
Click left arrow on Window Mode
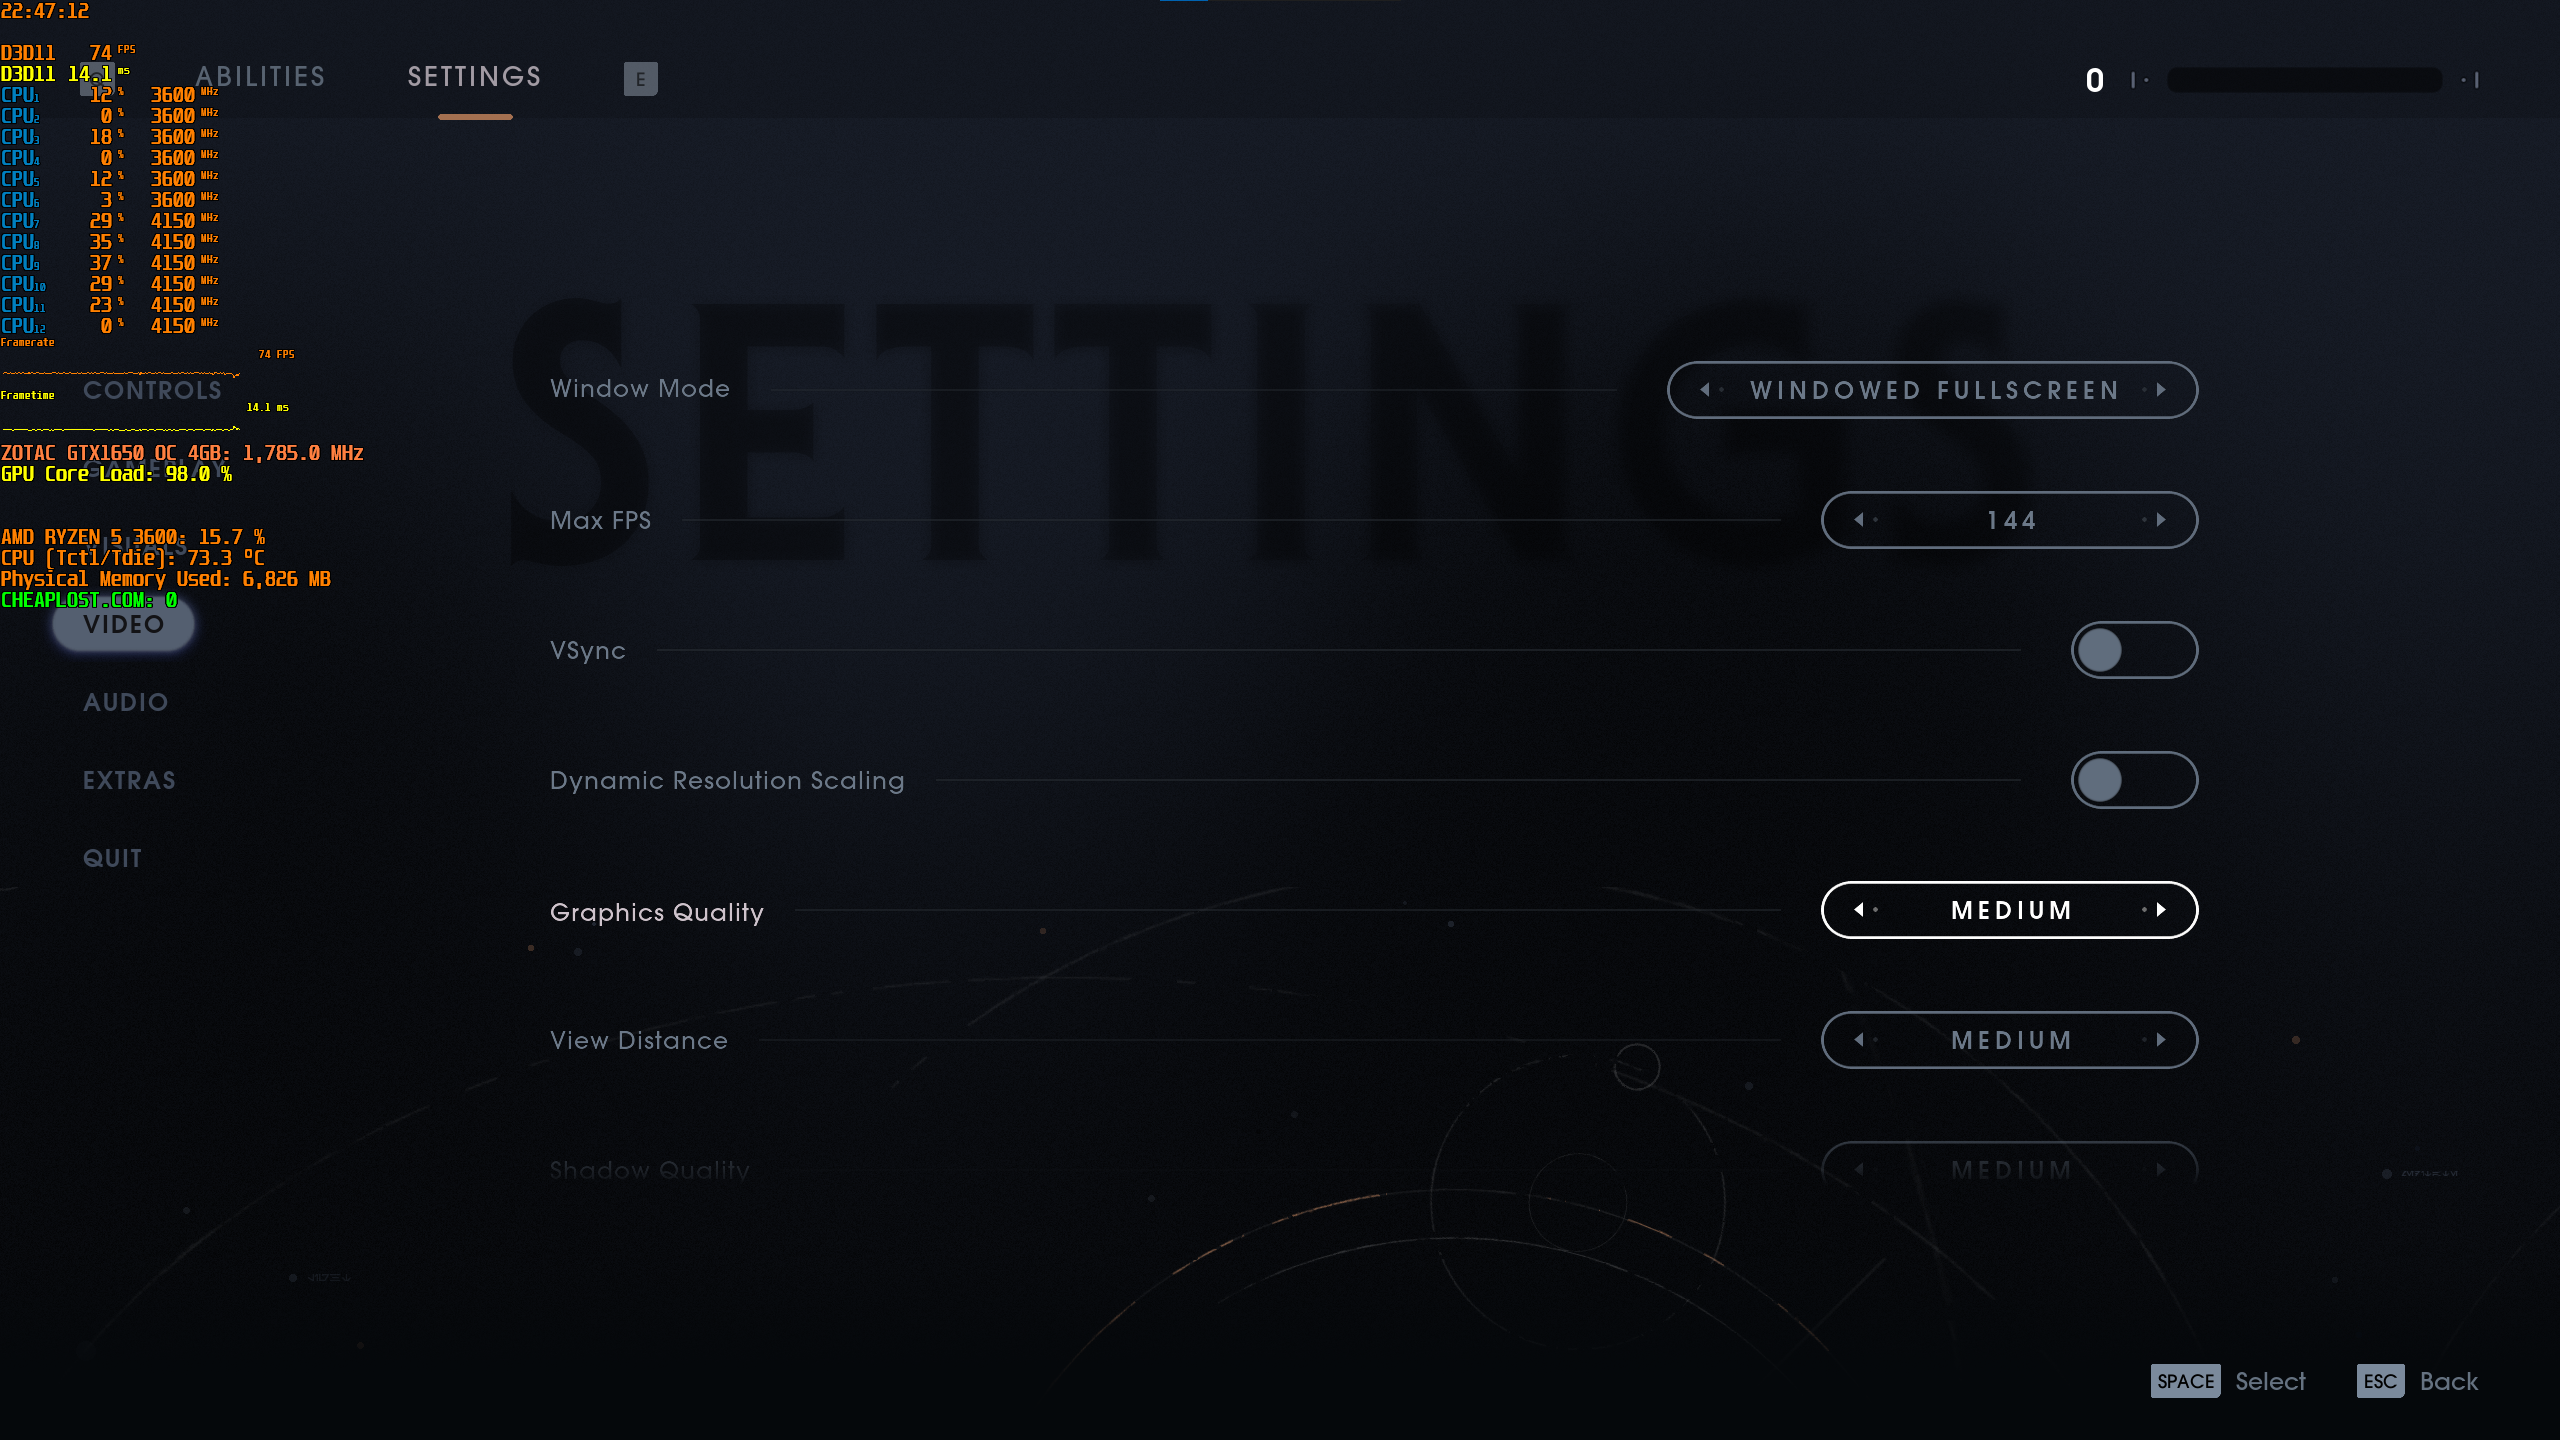1705,390
